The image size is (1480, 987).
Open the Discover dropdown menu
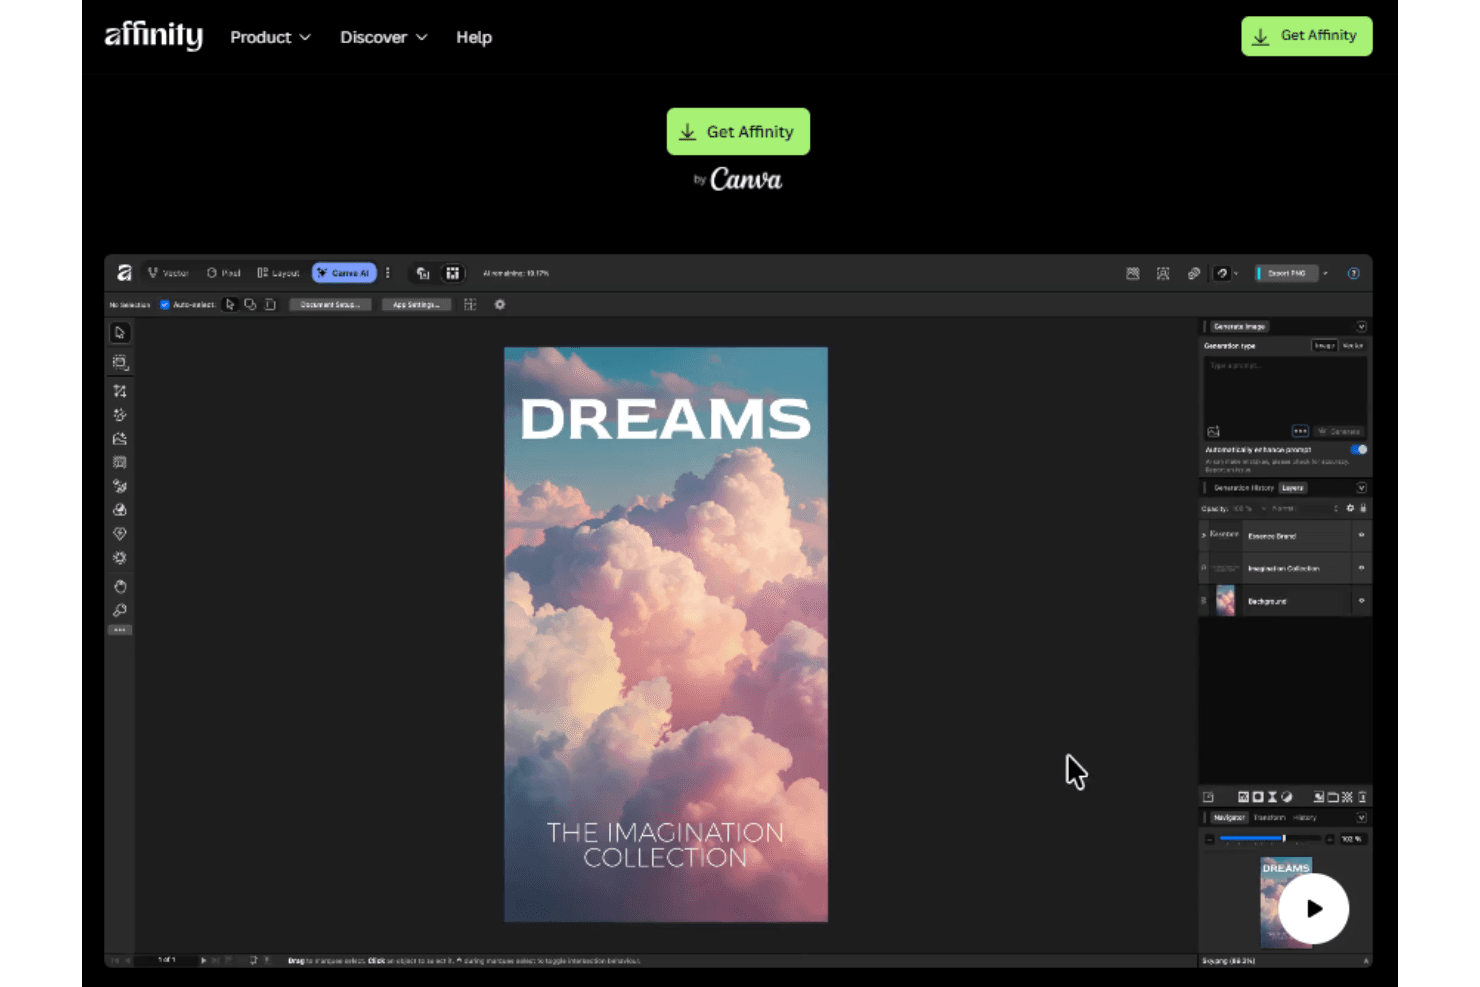tap(384, 37)
